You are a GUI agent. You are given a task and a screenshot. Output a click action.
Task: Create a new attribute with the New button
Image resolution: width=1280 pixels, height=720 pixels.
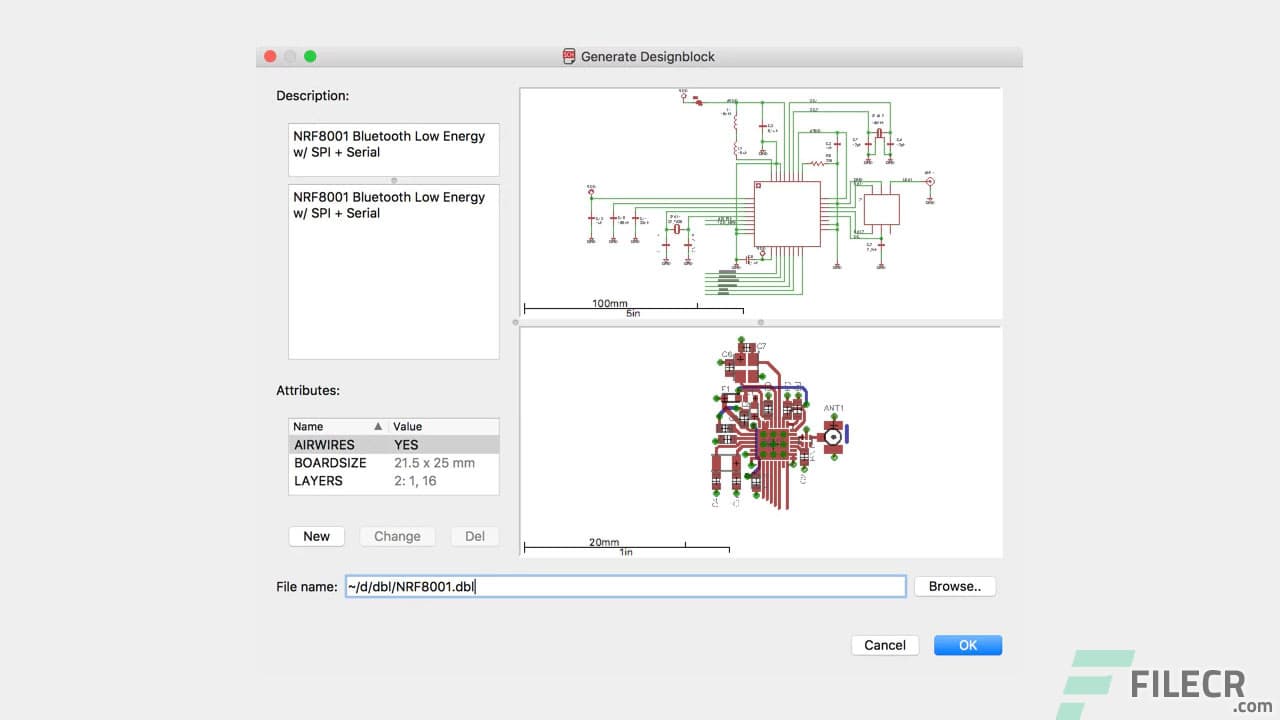316,536
